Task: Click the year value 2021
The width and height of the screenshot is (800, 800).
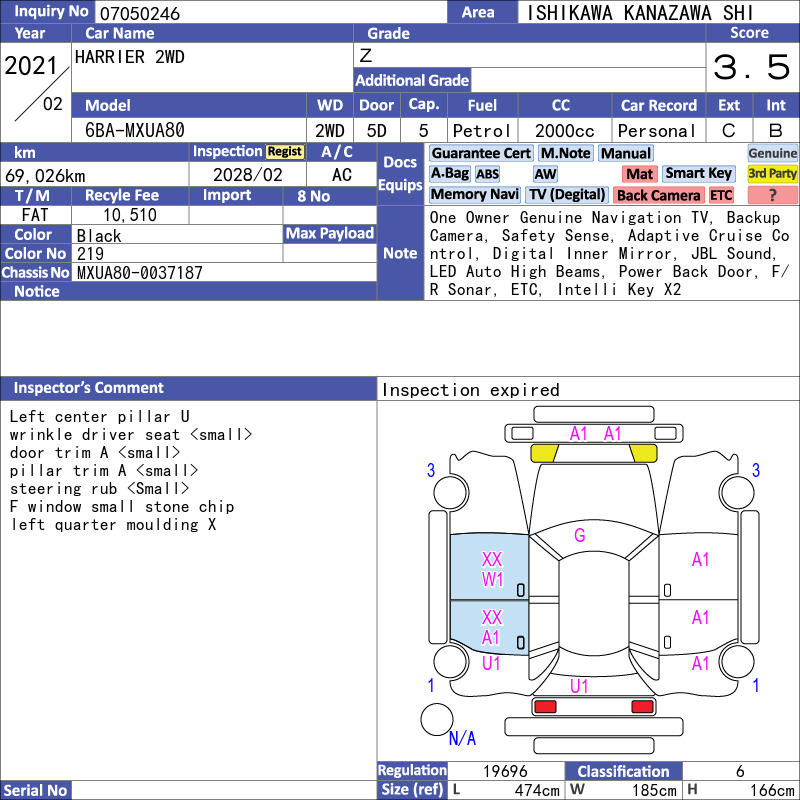Action: (x=31, y=65)
